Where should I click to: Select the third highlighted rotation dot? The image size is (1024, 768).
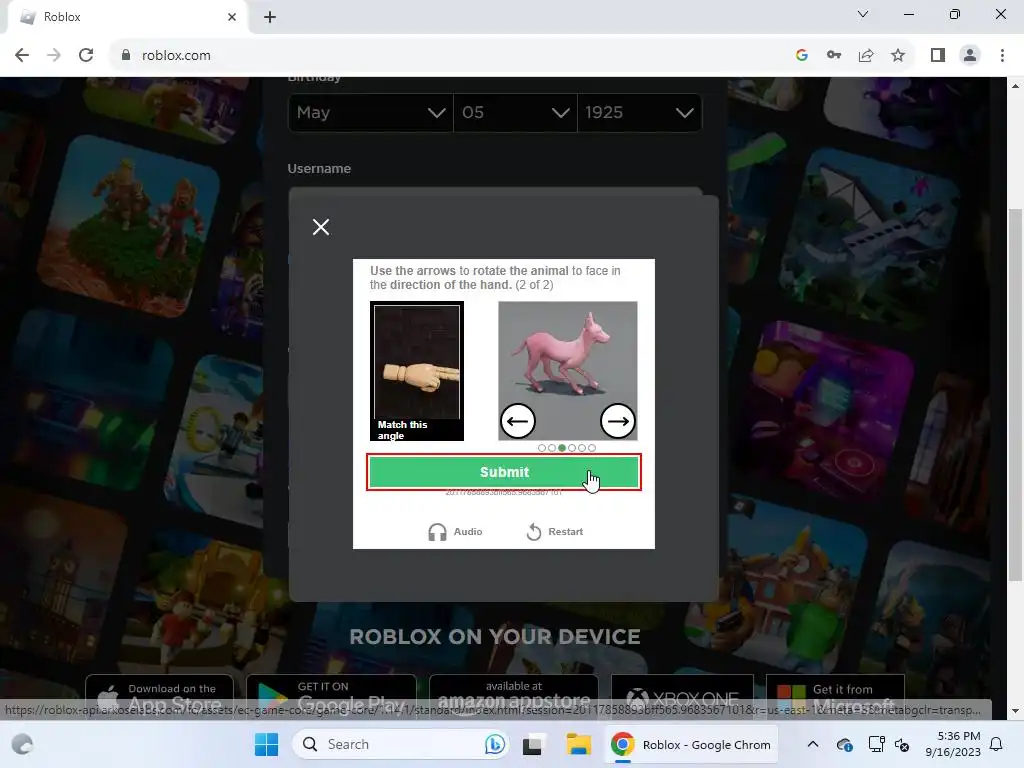[x=562, y=448]
